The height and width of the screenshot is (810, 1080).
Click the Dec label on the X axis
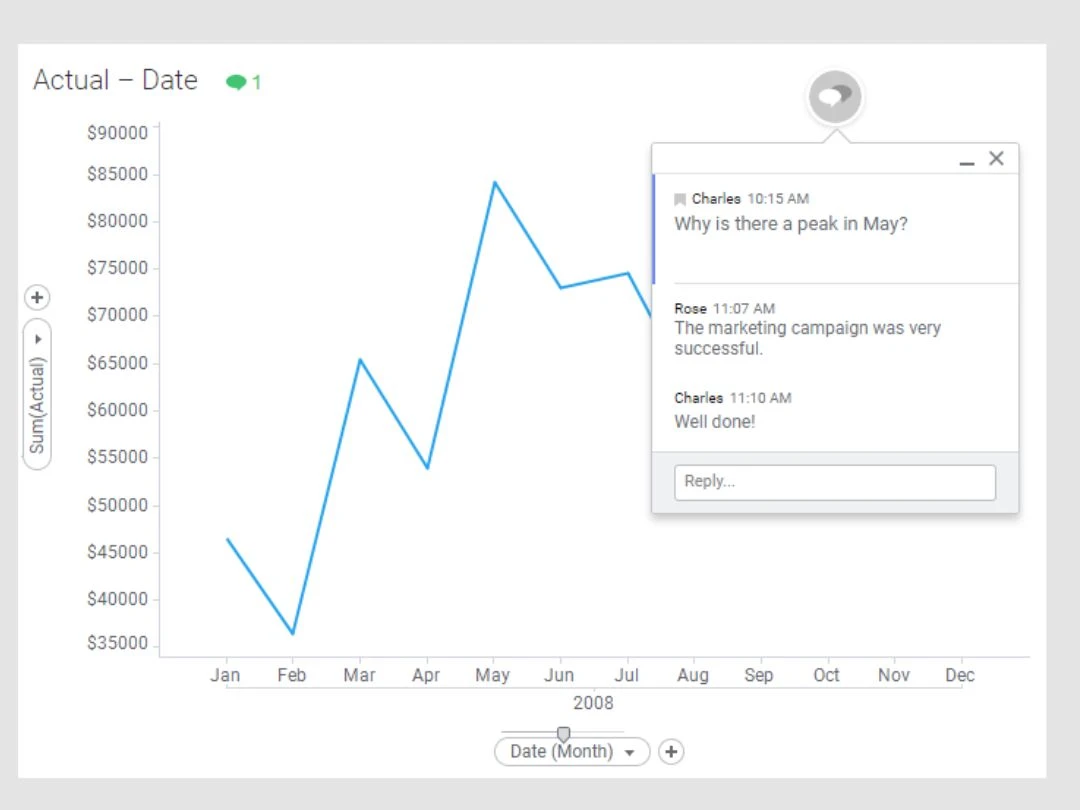click(x=959, y=676)
